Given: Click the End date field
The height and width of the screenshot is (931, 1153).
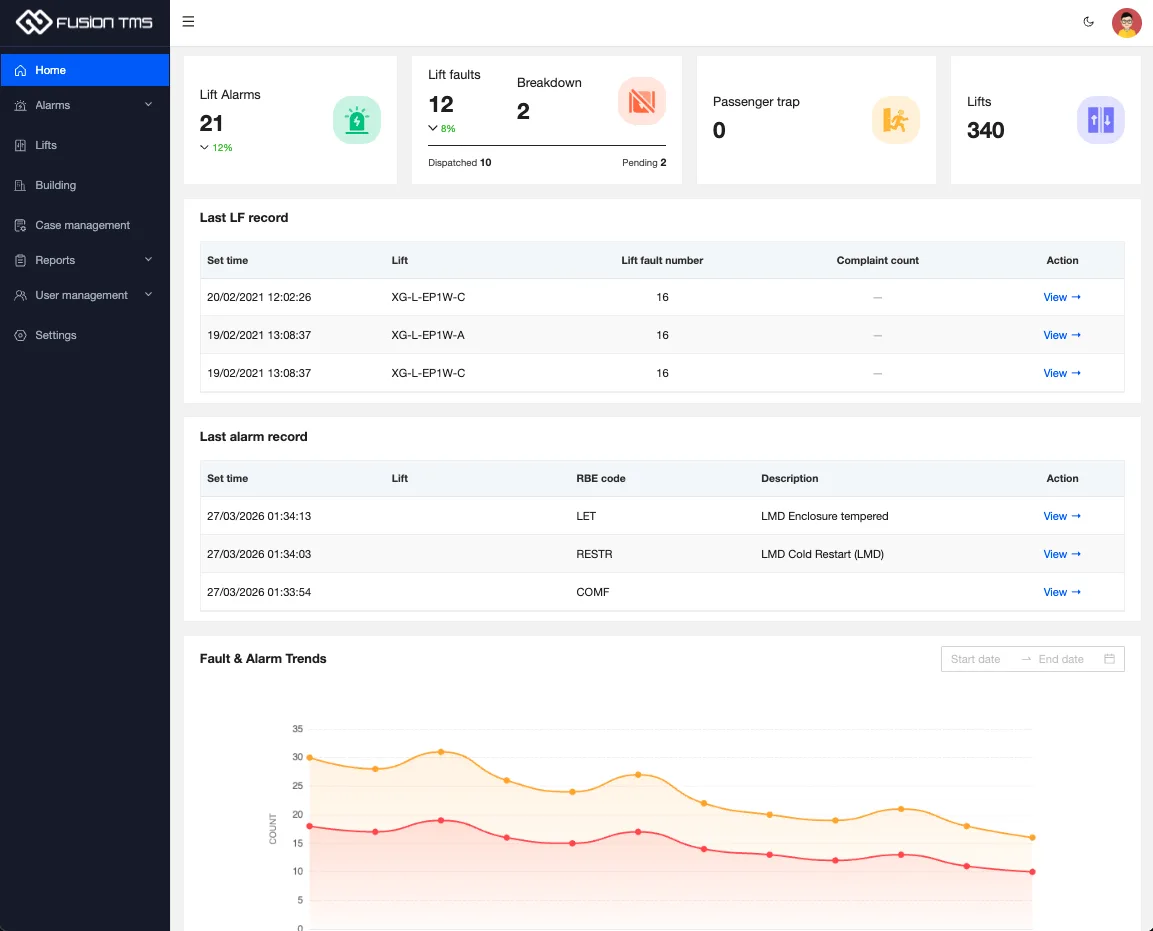Looking at the screenshot, I should pos(1060,660).
